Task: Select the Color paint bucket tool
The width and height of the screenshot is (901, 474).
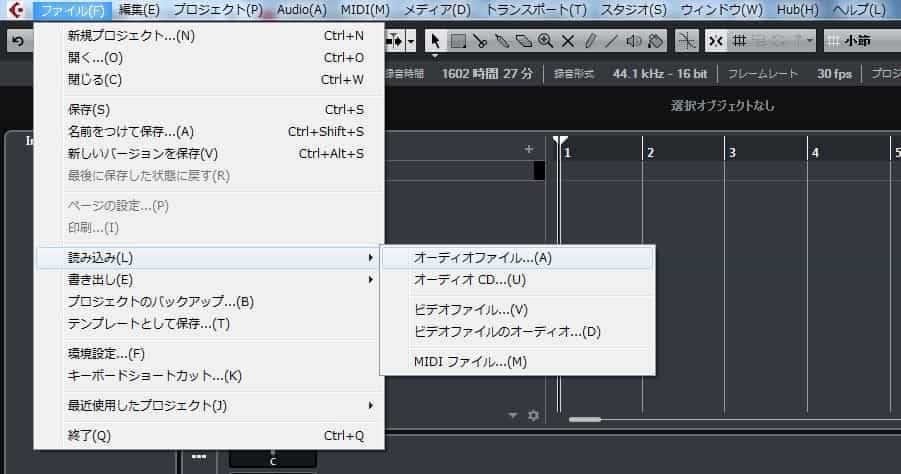Action: [655, 41]
